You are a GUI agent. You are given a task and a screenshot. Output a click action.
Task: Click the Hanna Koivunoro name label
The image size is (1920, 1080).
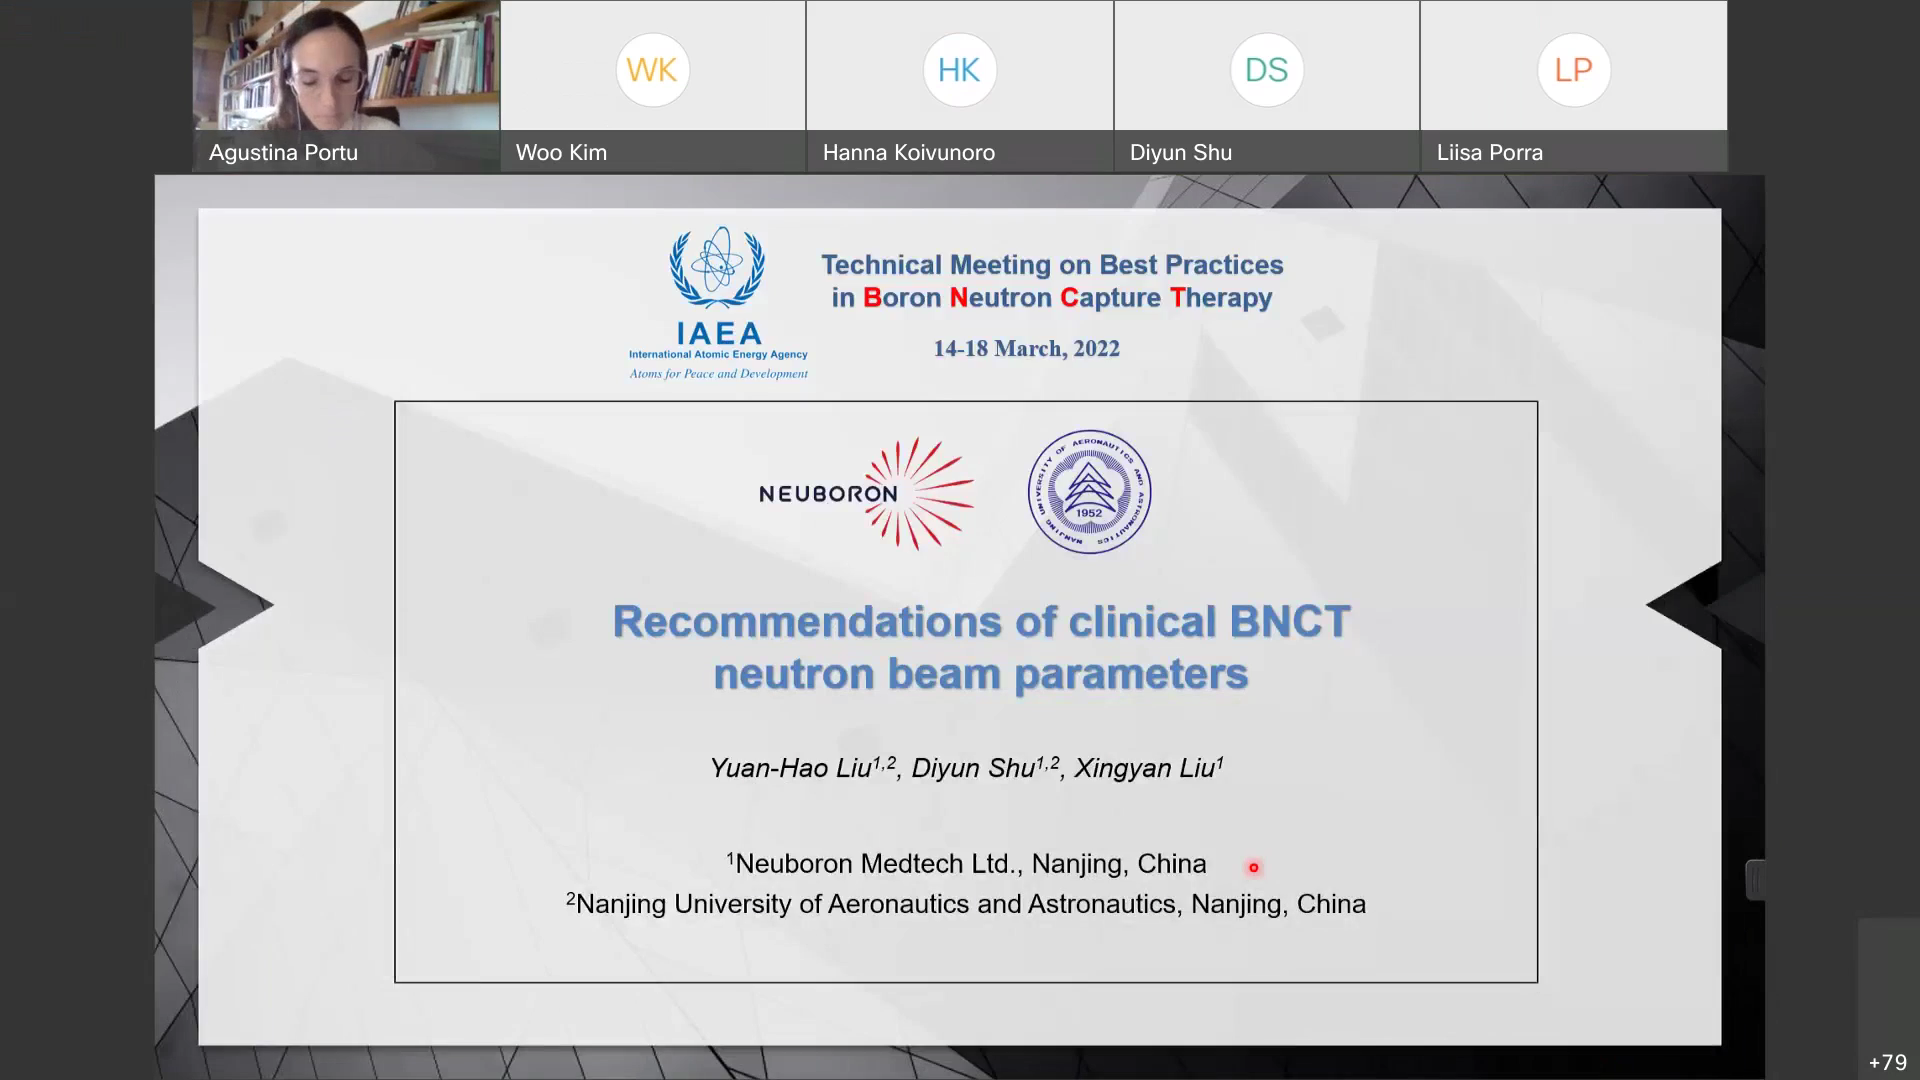908,153
